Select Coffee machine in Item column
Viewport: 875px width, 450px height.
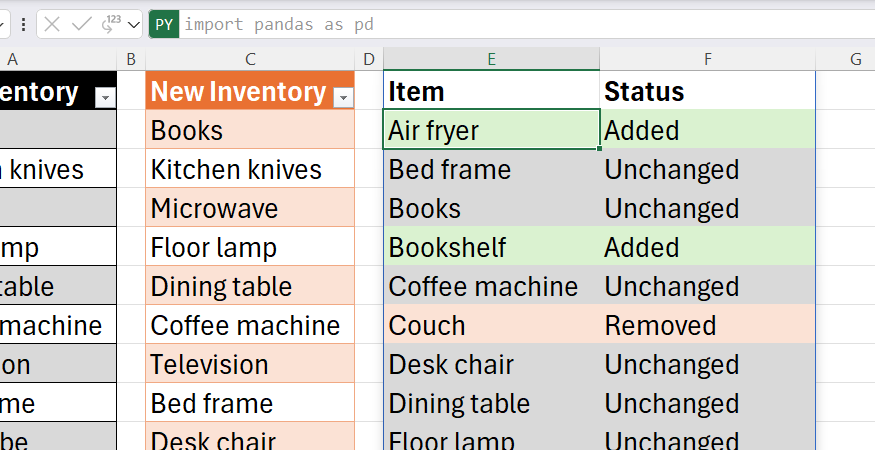(492, 286)
